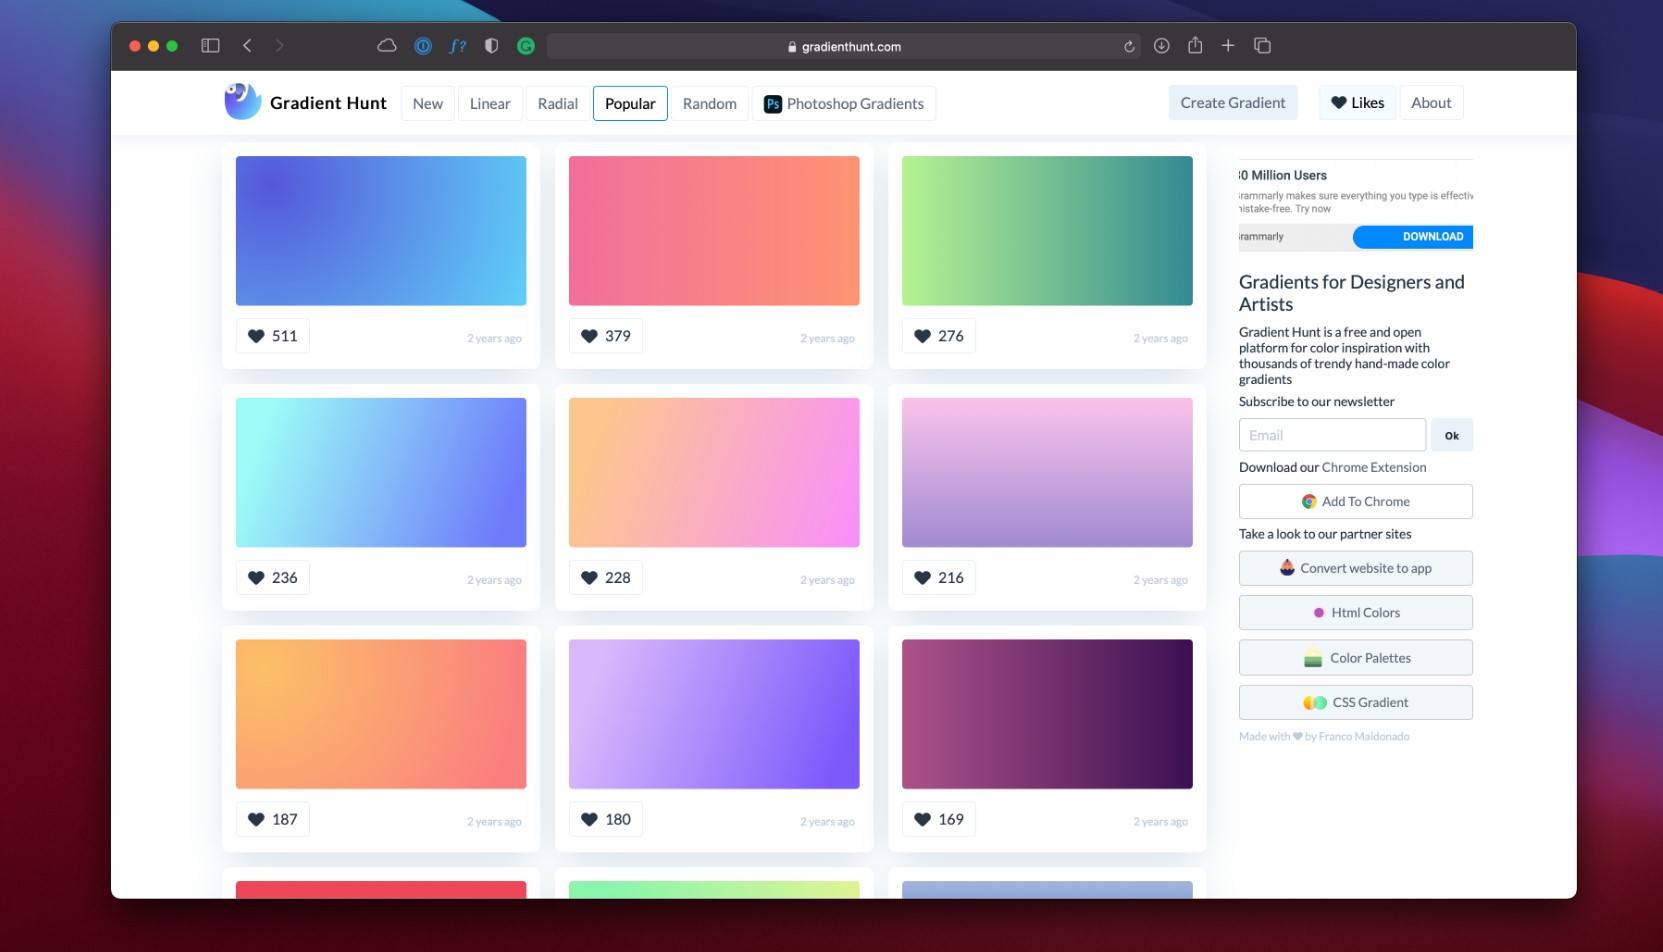Switch to the New tab
This screenshot has height=952, width=1663.
click(x=428, y=104)
